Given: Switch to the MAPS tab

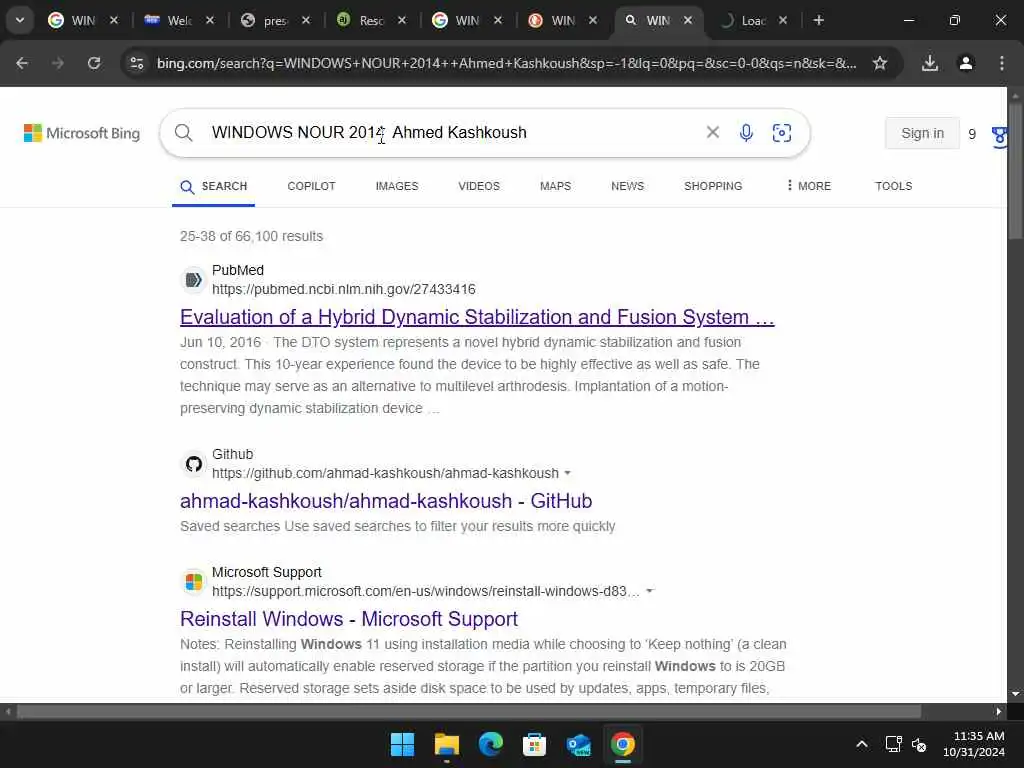Looking at the screenshot, I should 556,186.
